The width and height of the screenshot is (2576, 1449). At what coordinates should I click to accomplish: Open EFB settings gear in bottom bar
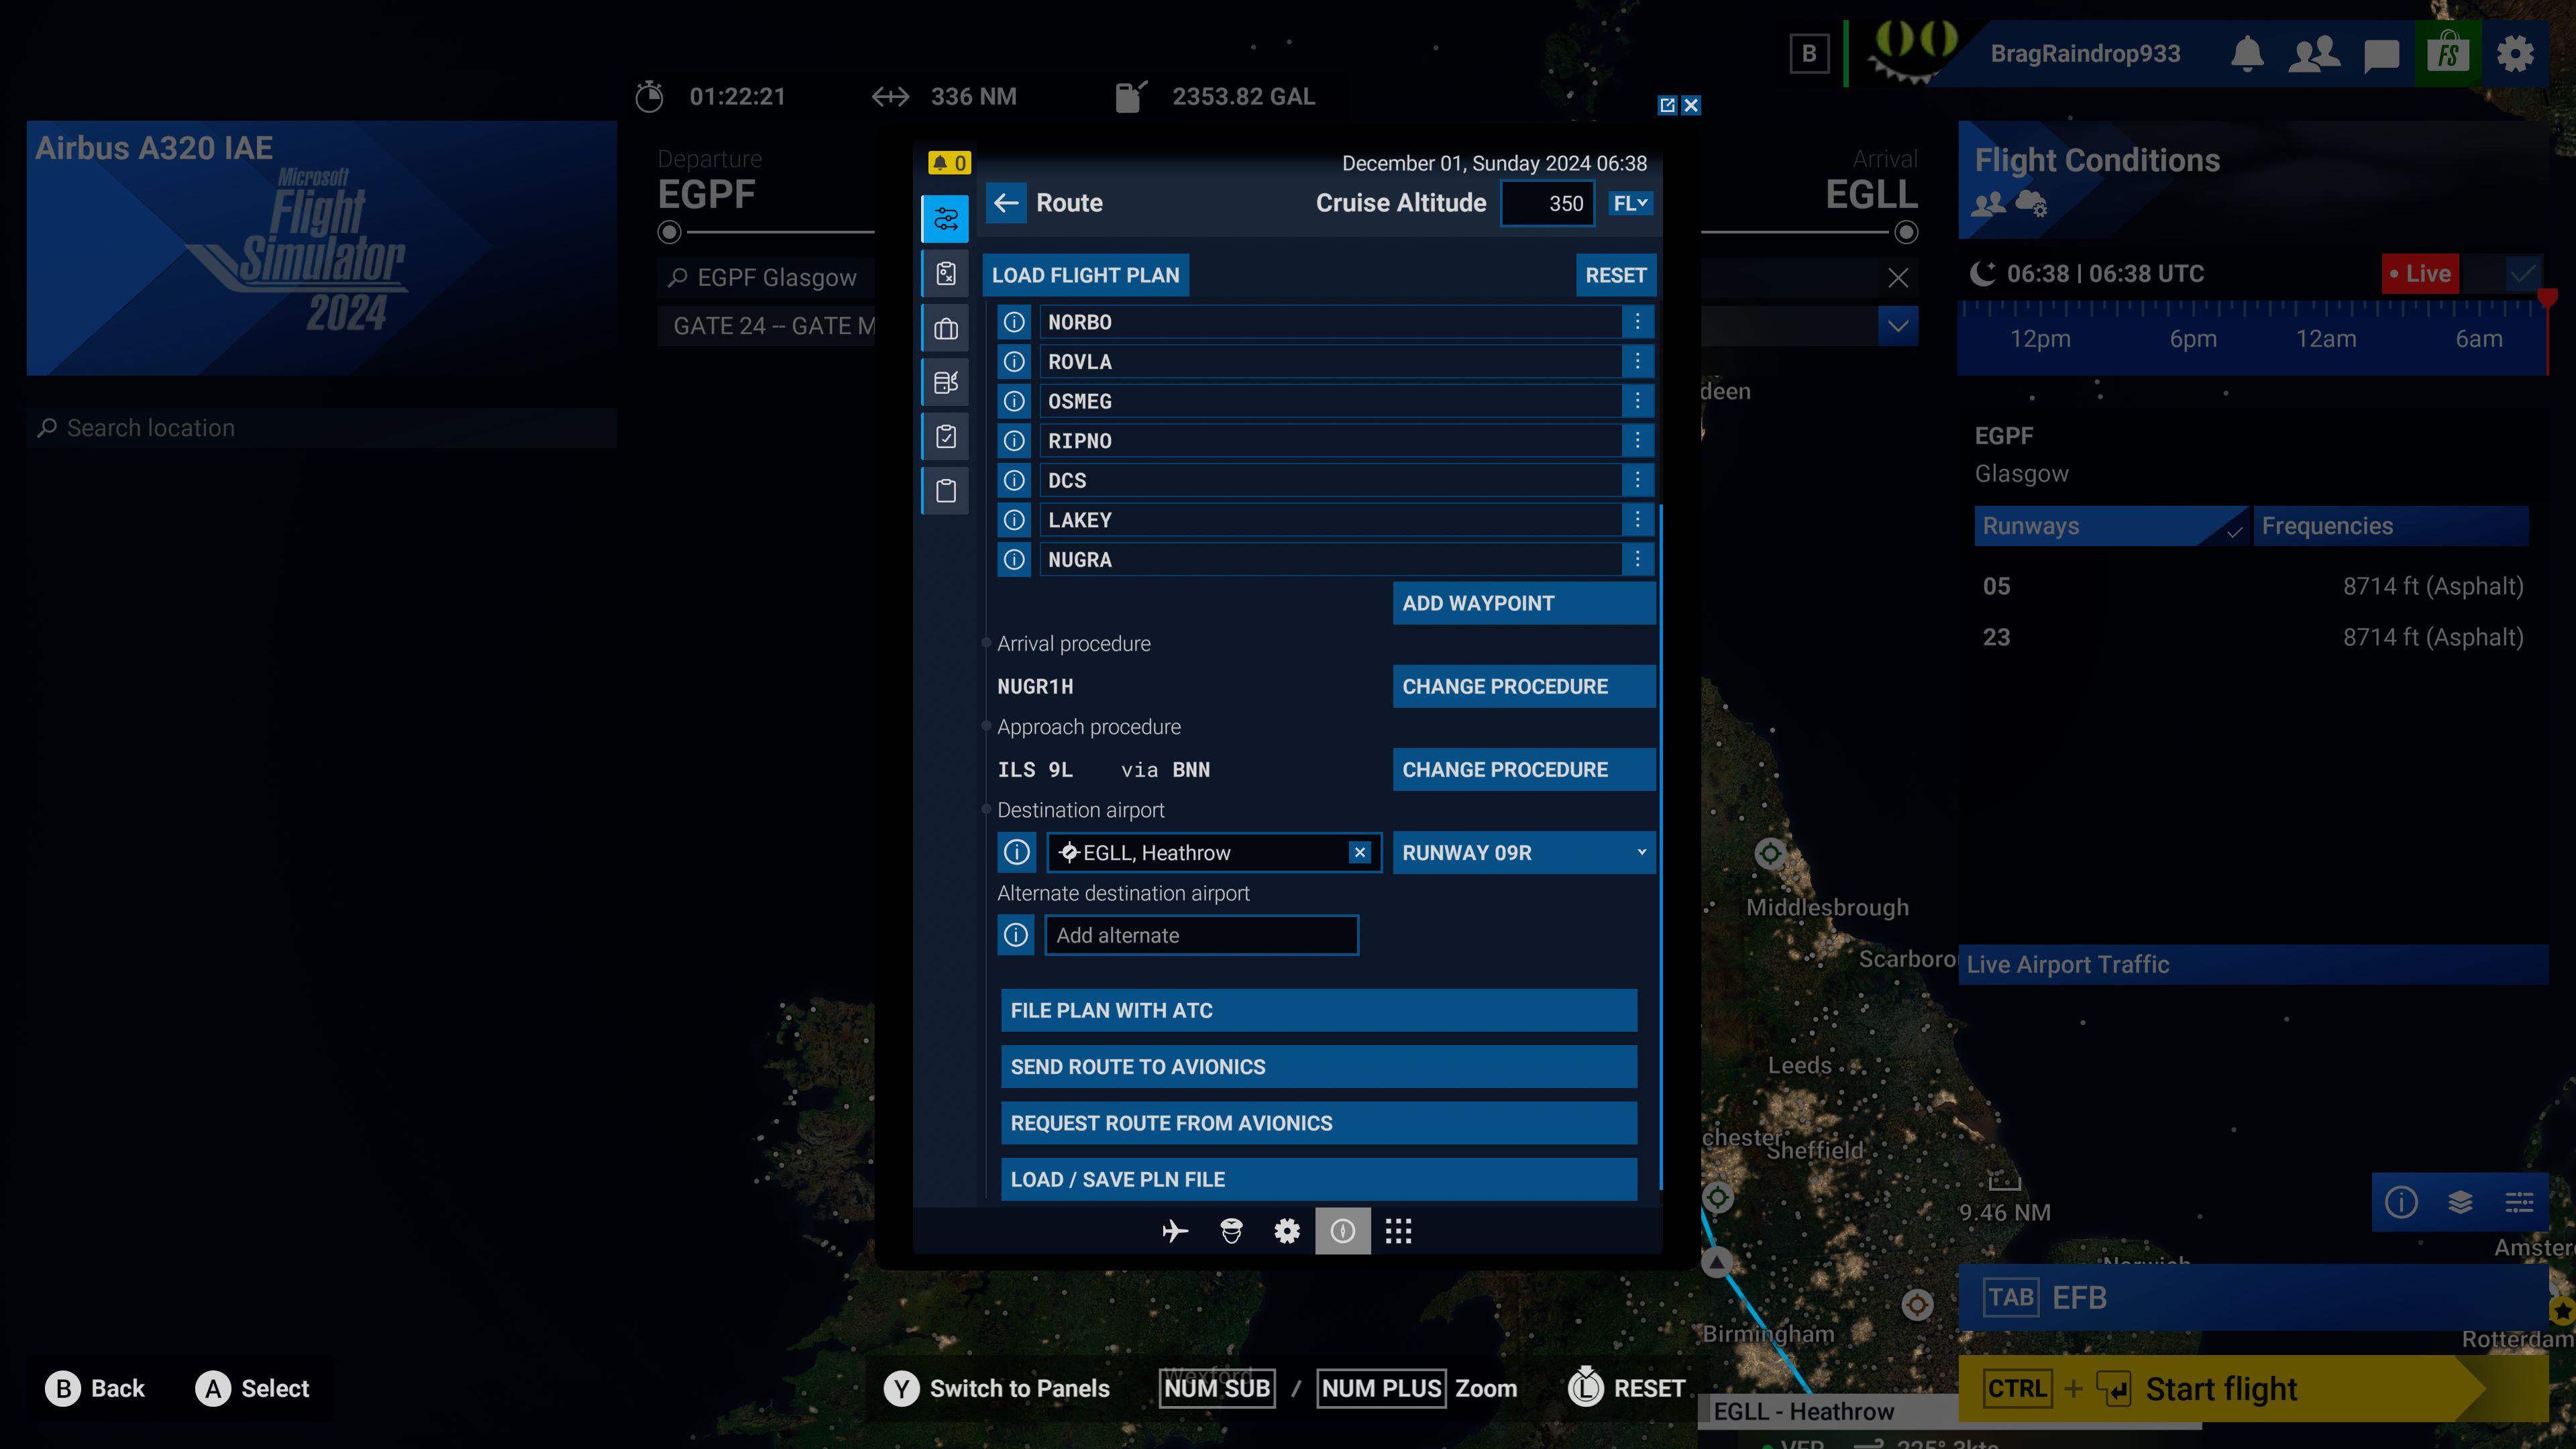coord(1287,1231)
